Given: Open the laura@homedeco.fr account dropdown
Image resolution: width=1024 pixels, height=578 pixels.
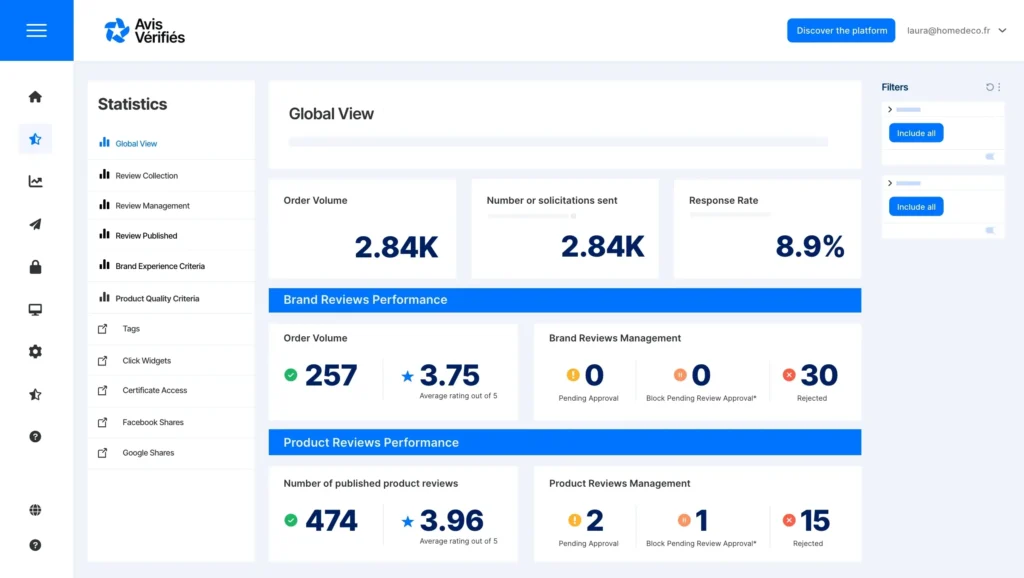Looking at the screenshot, I should tap(956, 31).
